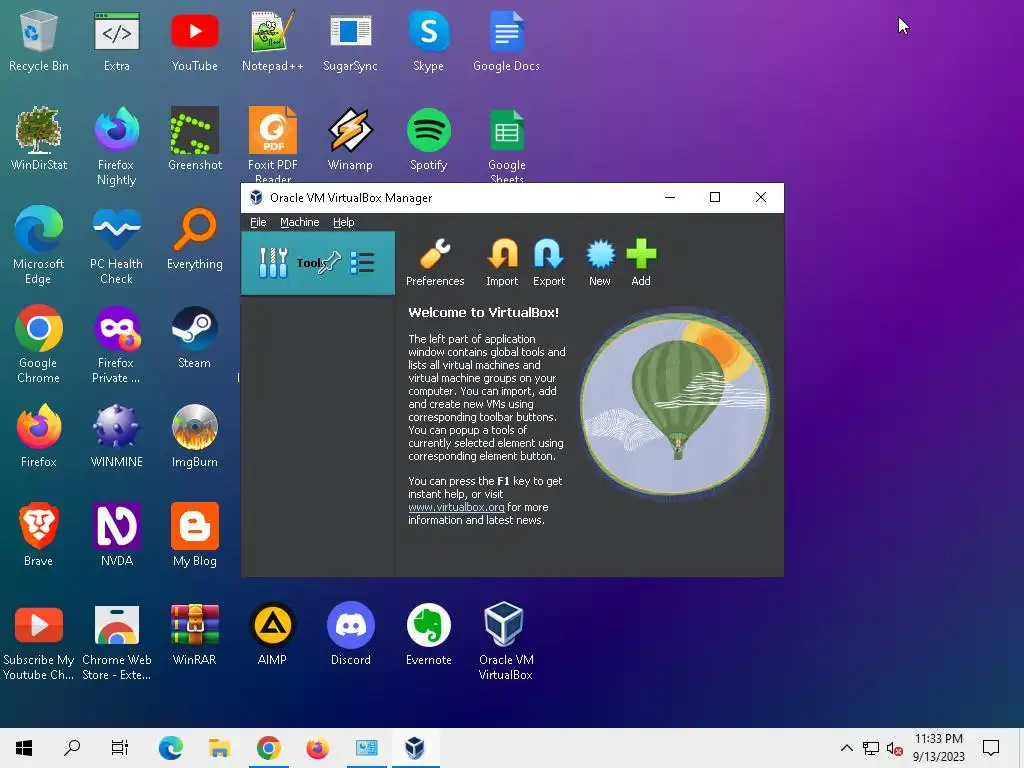Select the Firefox Nightly desktop icon
The width and height of the screenshot is (1024, 768).
click(x=116, y=146)
